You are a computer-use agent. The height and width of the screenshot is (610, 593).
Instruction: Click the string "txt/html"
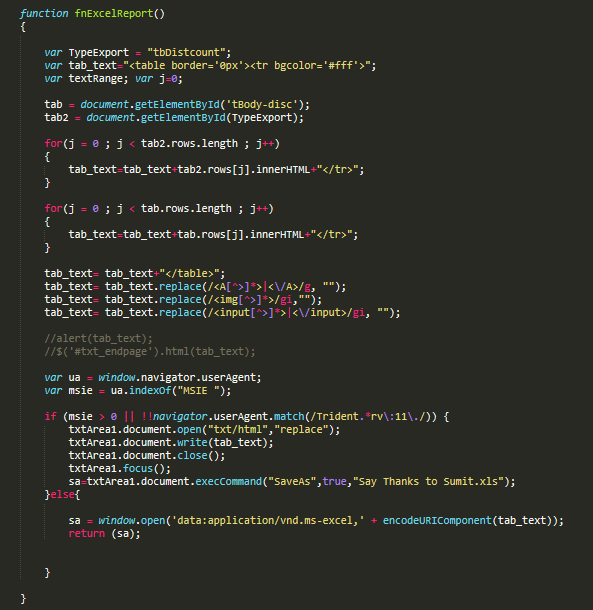tap(238, 429)
